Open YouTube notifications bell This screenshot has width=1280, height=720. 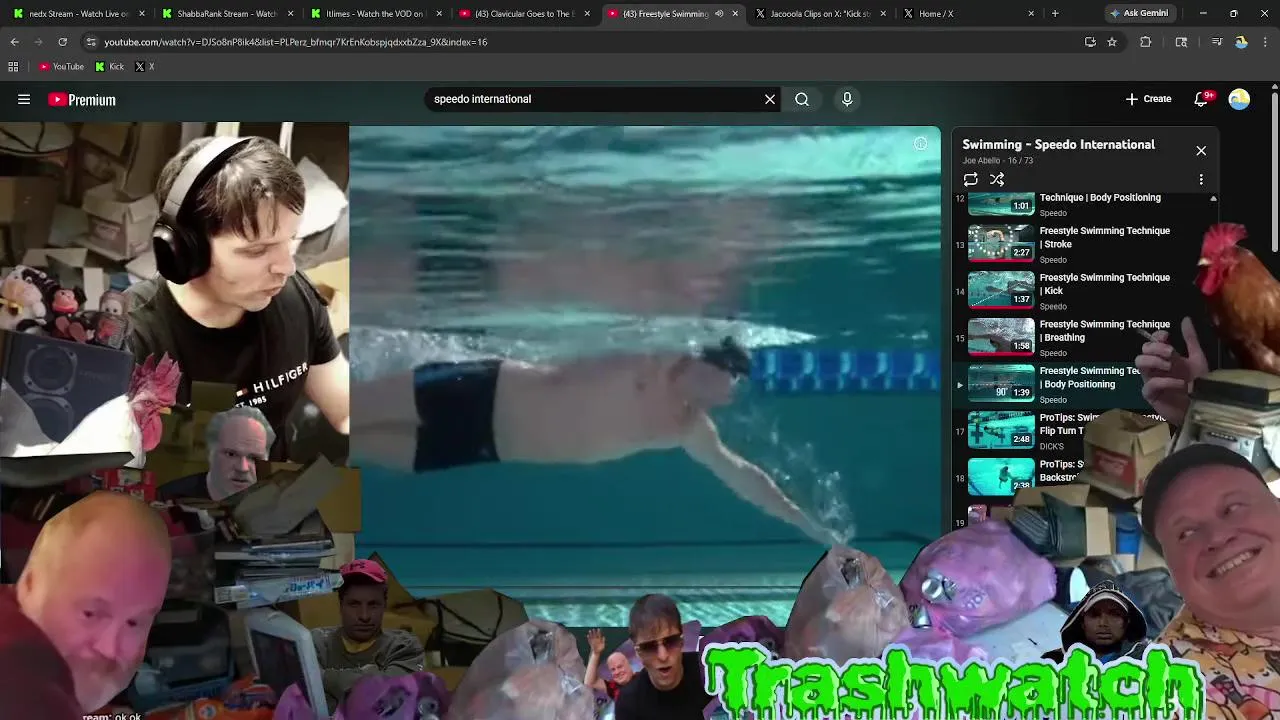pyautogui.click(x=1202, y=99)
